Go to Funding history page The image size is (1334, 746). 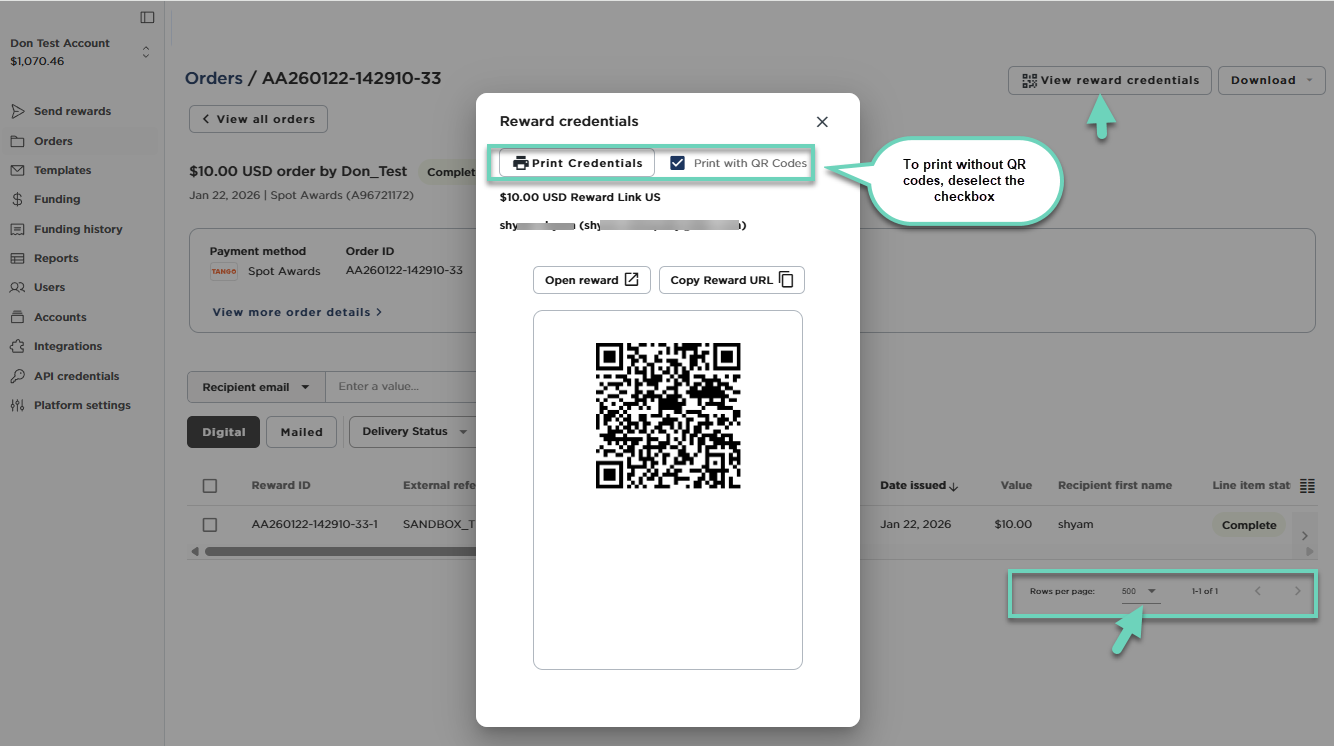click(78, 229)
